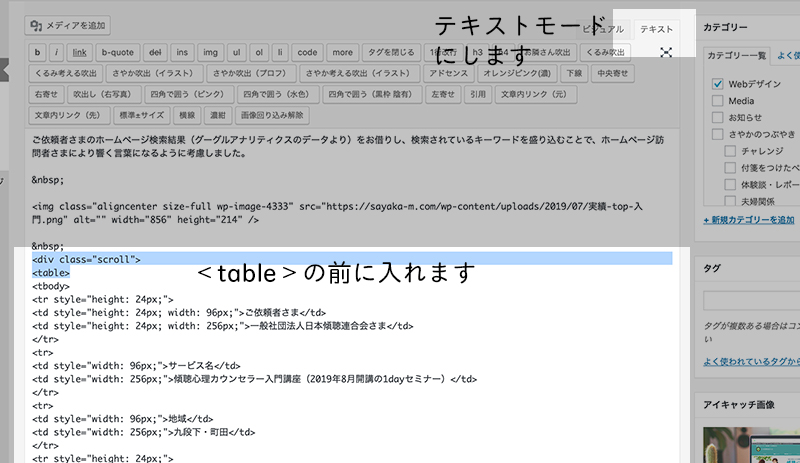The image size is (800, 463).
Task: Click into the タグ input field
Action: [752, 301]
